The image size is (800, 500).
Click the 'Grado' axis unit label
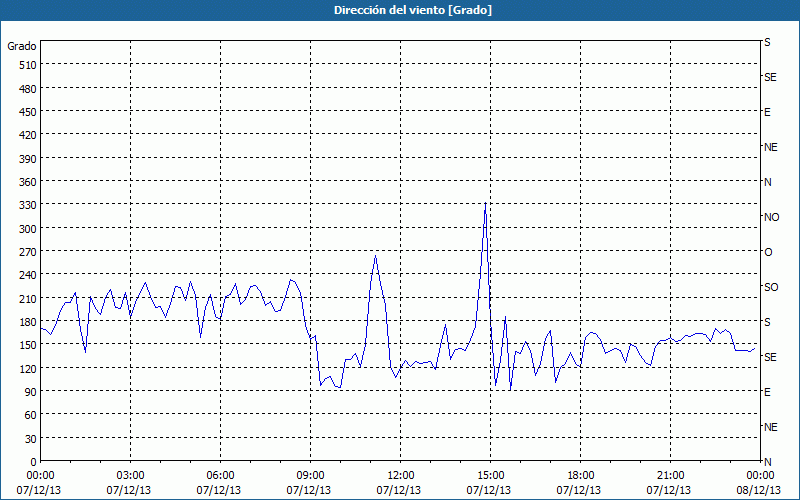coord(22,46)
